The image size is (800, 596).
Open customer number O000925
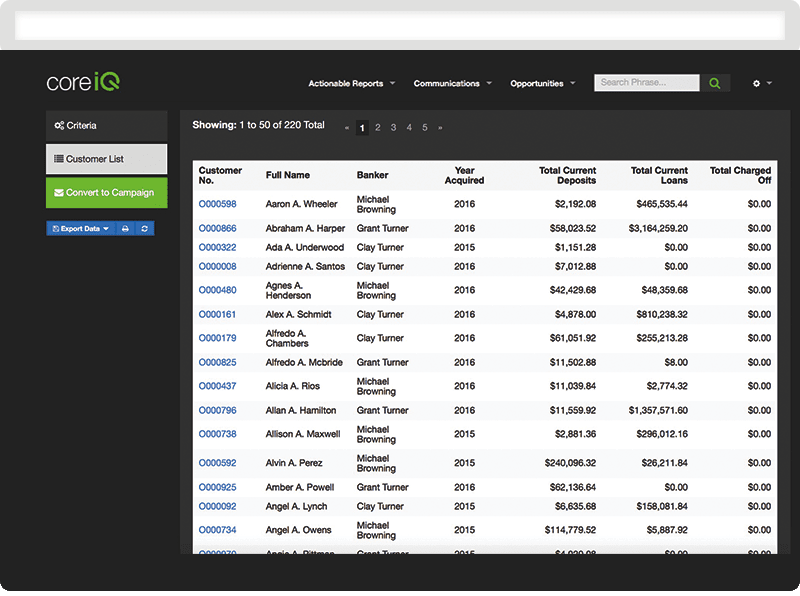(x=217, y=487)
